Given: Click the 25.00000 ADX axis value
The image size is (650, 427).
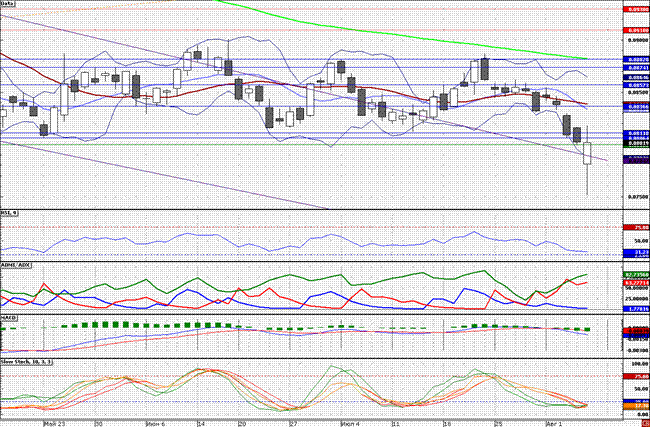Looking at the screenshot, I should pos(638,298).
